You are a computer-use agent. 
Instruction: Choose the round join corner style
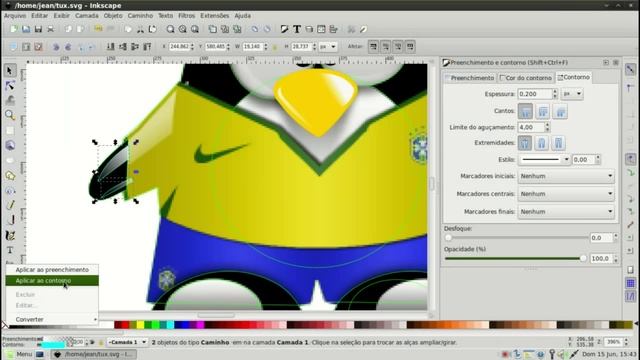(542, 111)
